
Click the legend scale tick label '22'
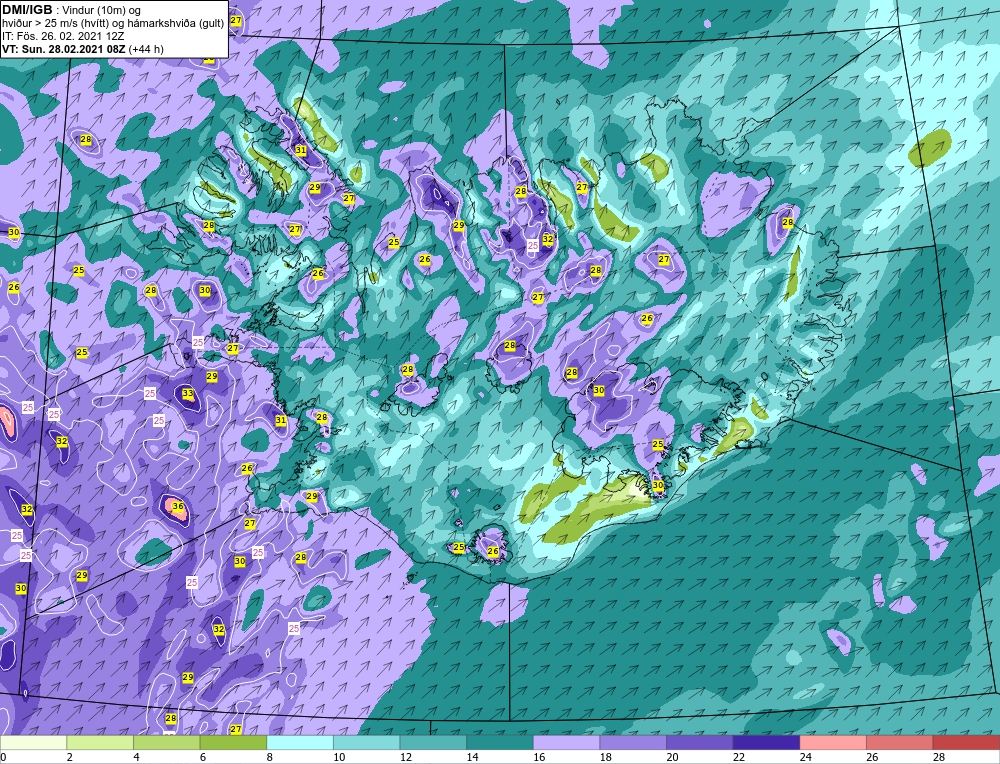pyautogui.click(x=739, y=757)
